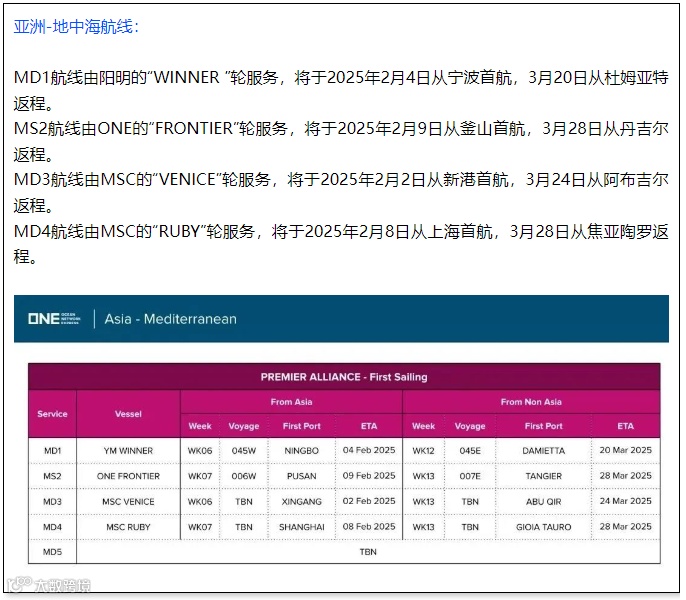
Task: Click the TANGIER first port cell
Action: coord(543,476)
